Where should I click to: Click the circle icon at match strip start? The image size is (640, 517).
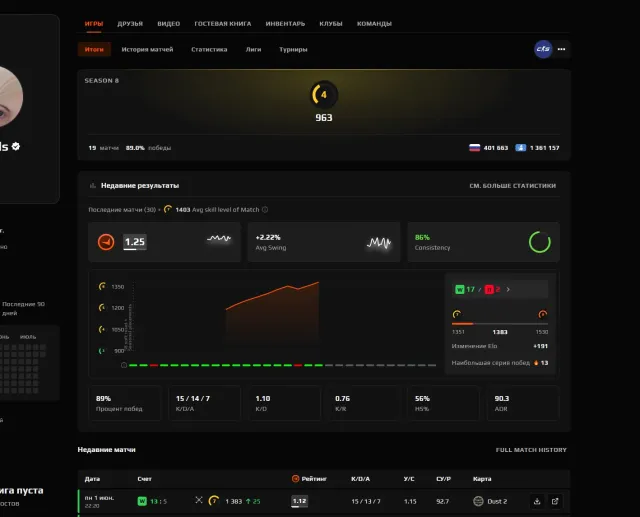pos(124,365)
